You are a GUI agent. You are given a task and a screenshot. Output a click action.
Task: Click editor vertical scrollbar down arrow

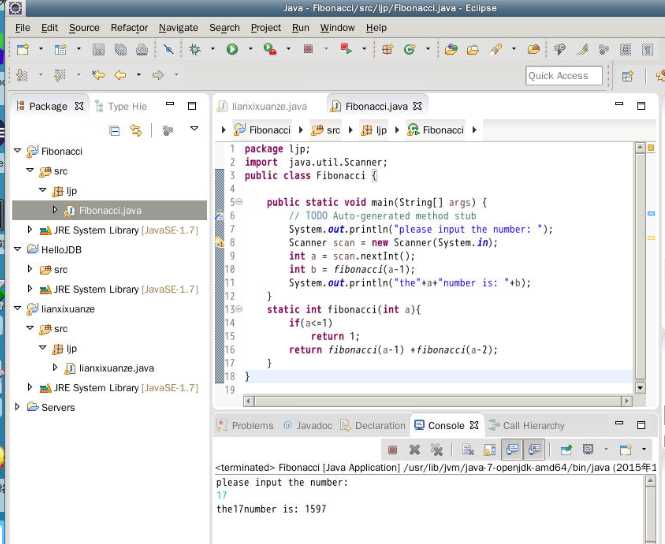[x=640, y=388]
